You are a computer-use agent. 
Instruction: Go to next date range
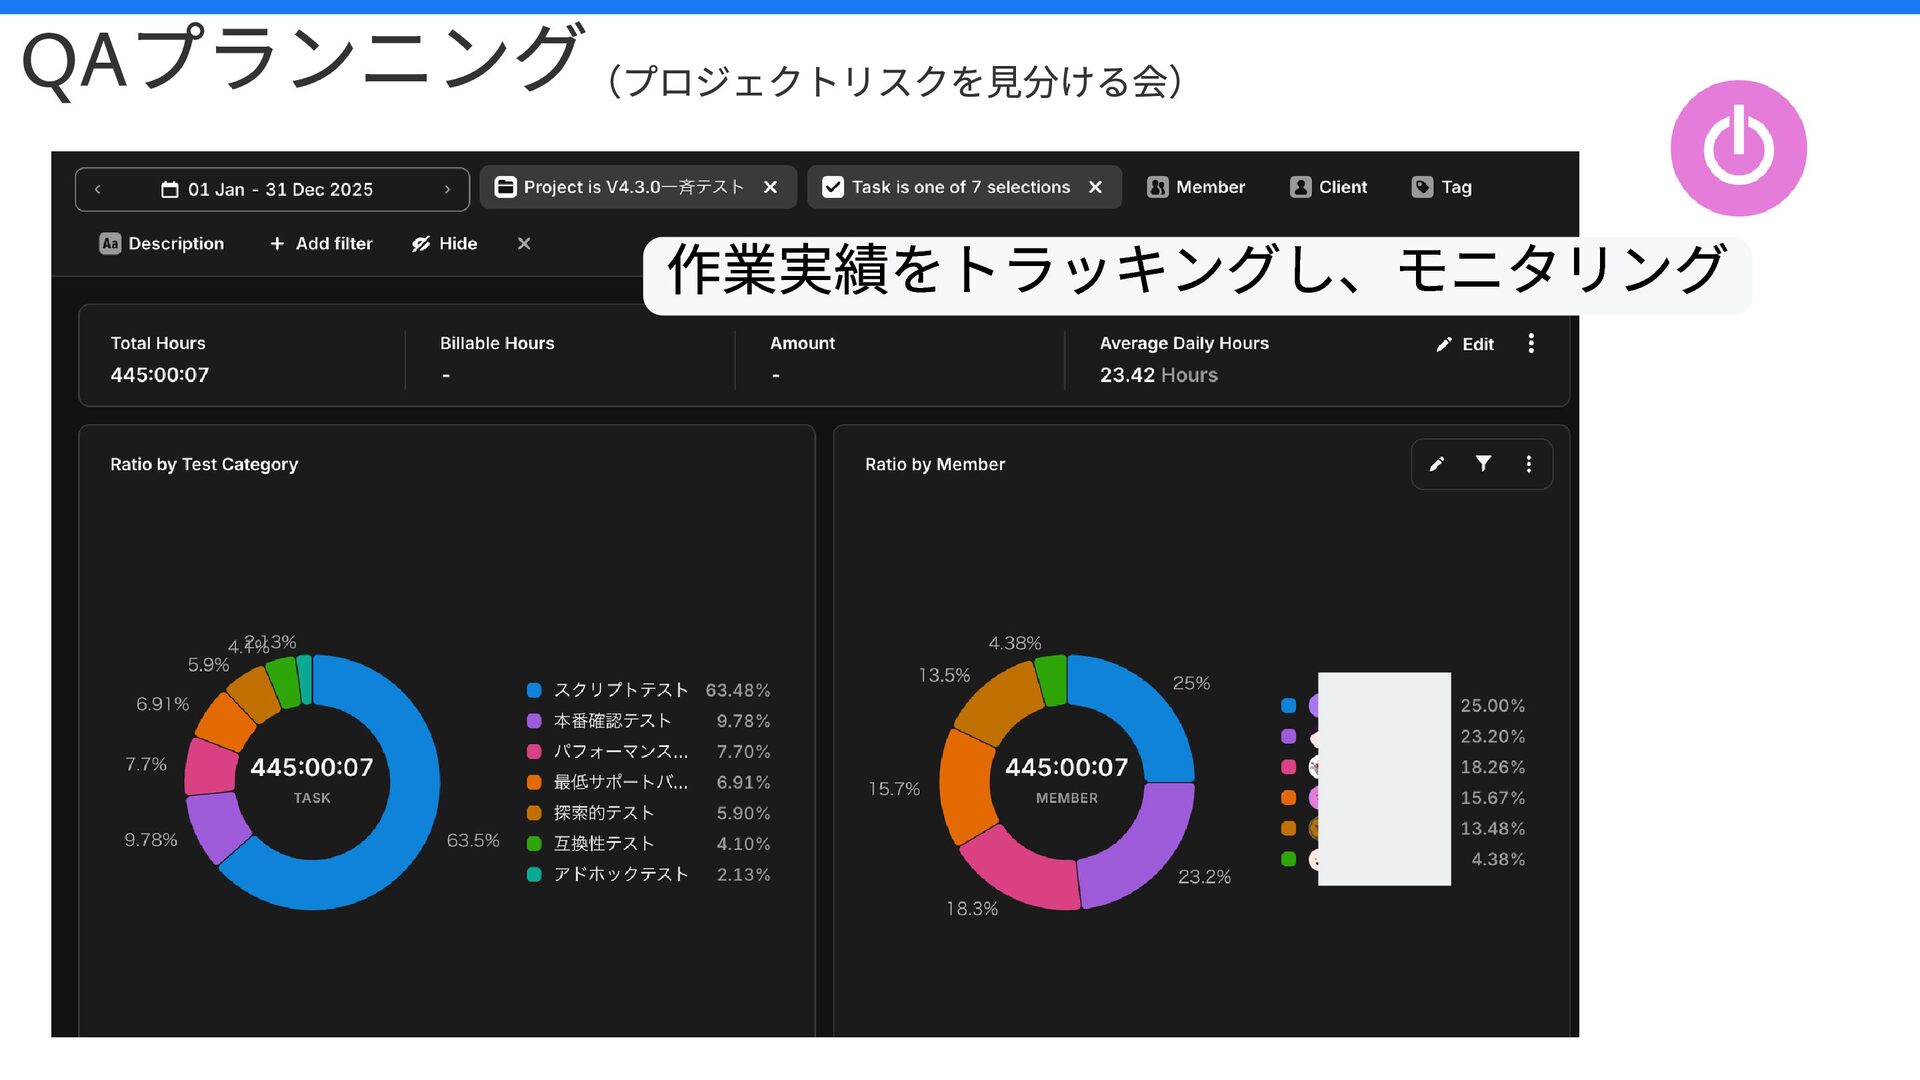[x=447, y=189]
